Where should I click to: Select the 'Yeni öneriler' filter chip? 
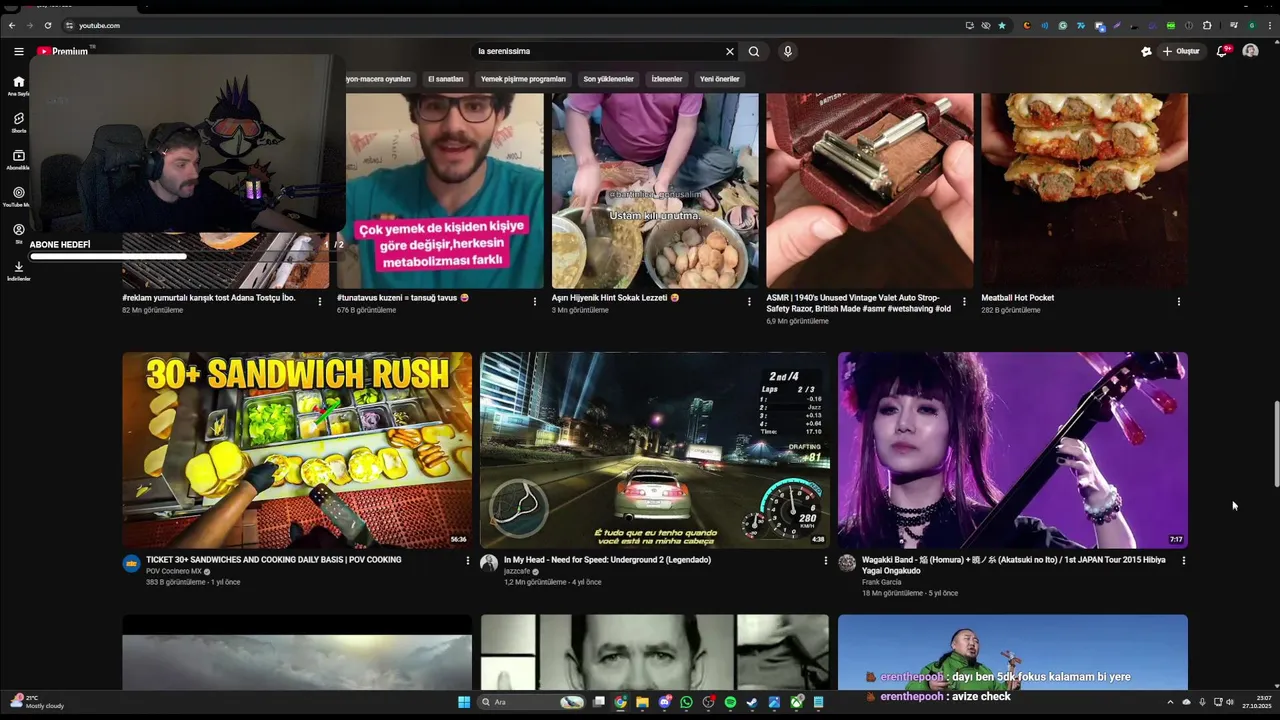(x=719, y=79)
